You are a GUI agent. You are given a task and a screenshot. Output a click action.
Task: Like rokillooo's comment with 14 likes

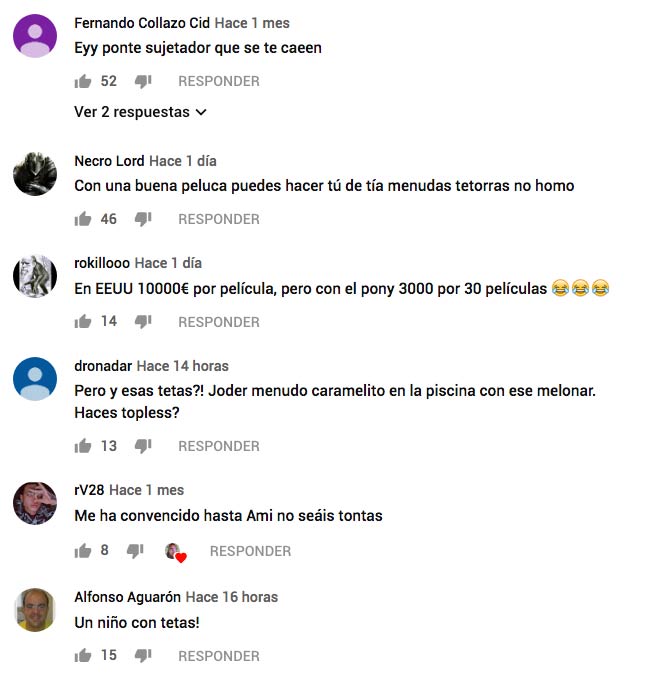click(x=83, y=322)
